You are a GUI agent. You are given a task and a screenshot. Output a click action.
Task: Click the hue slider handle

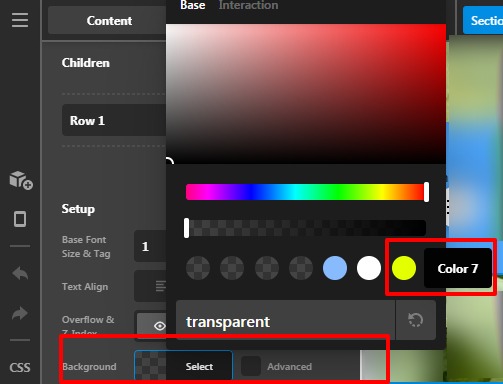[x=426, y=192]
